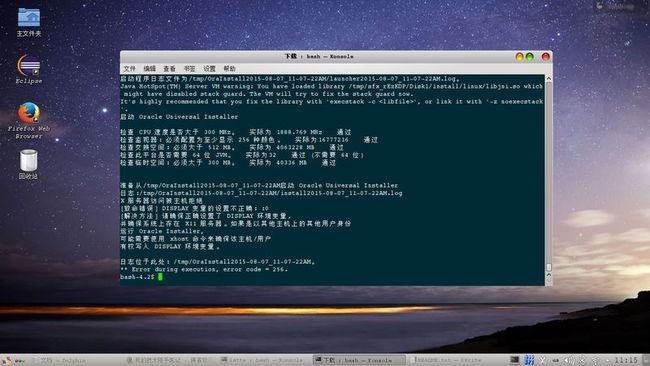Click the '日志位于此处' log location line
Screen dimensions: 650x366
click(218, 262)
